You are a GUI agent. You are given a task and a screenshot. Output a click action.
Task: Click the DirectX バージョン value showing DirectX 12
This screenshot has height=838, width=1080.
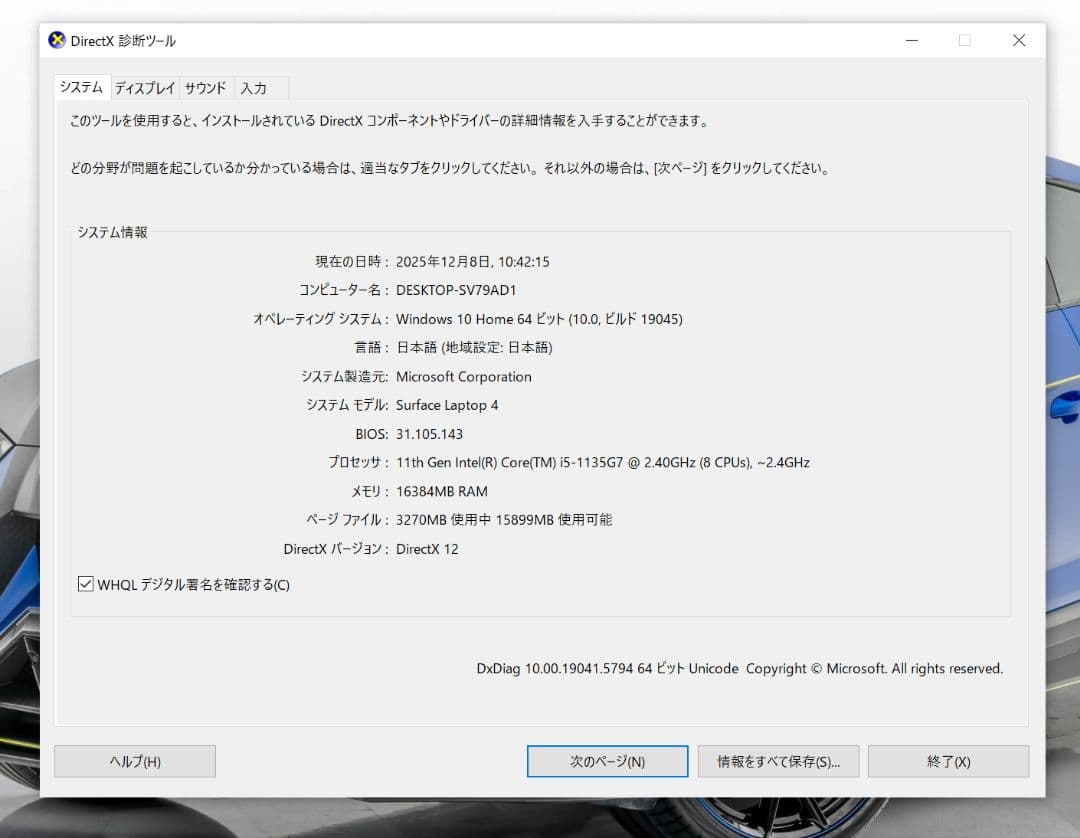[428, 548]
